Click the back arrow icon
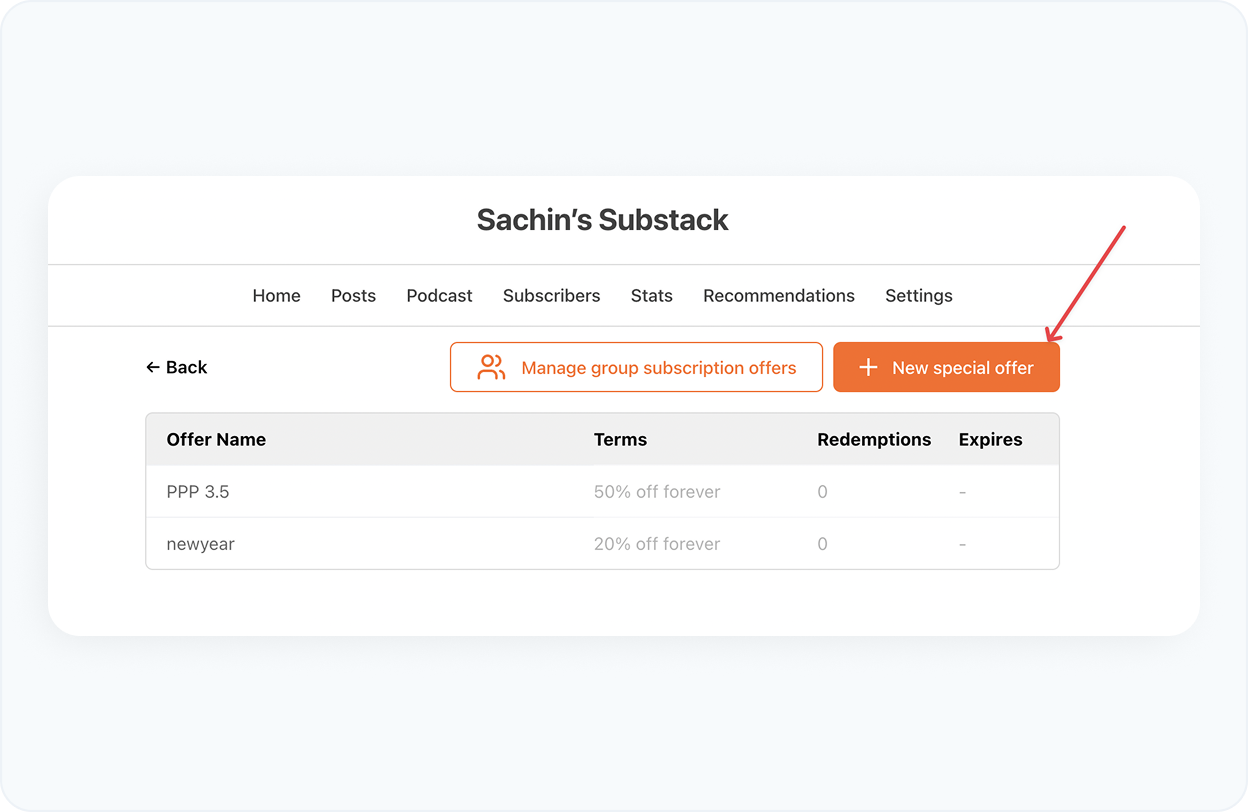 click(152, 367)
